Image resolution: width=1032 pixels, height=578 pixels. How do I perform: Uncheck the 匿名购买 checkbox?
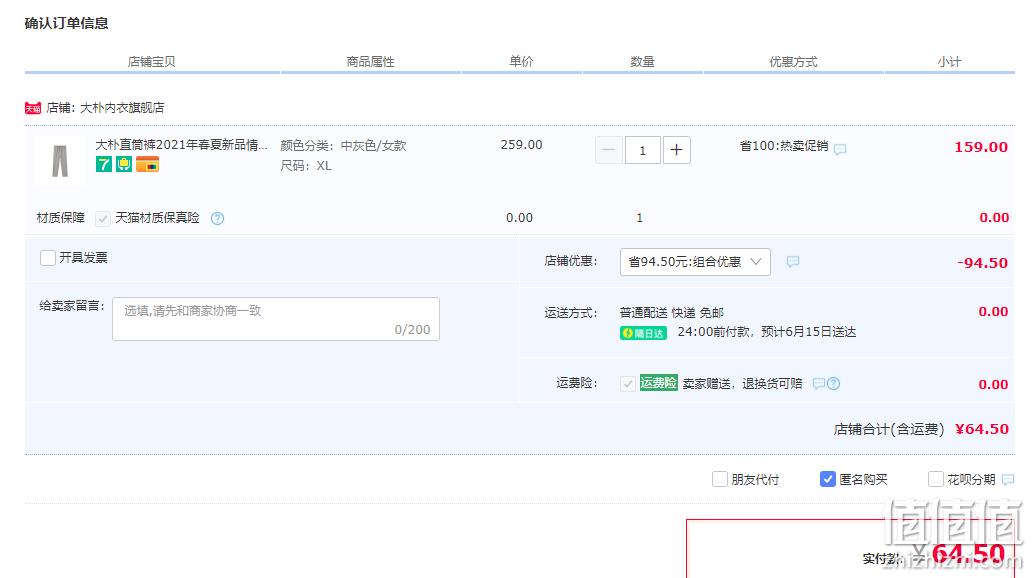pyautogui.click(x=827, y=479)
